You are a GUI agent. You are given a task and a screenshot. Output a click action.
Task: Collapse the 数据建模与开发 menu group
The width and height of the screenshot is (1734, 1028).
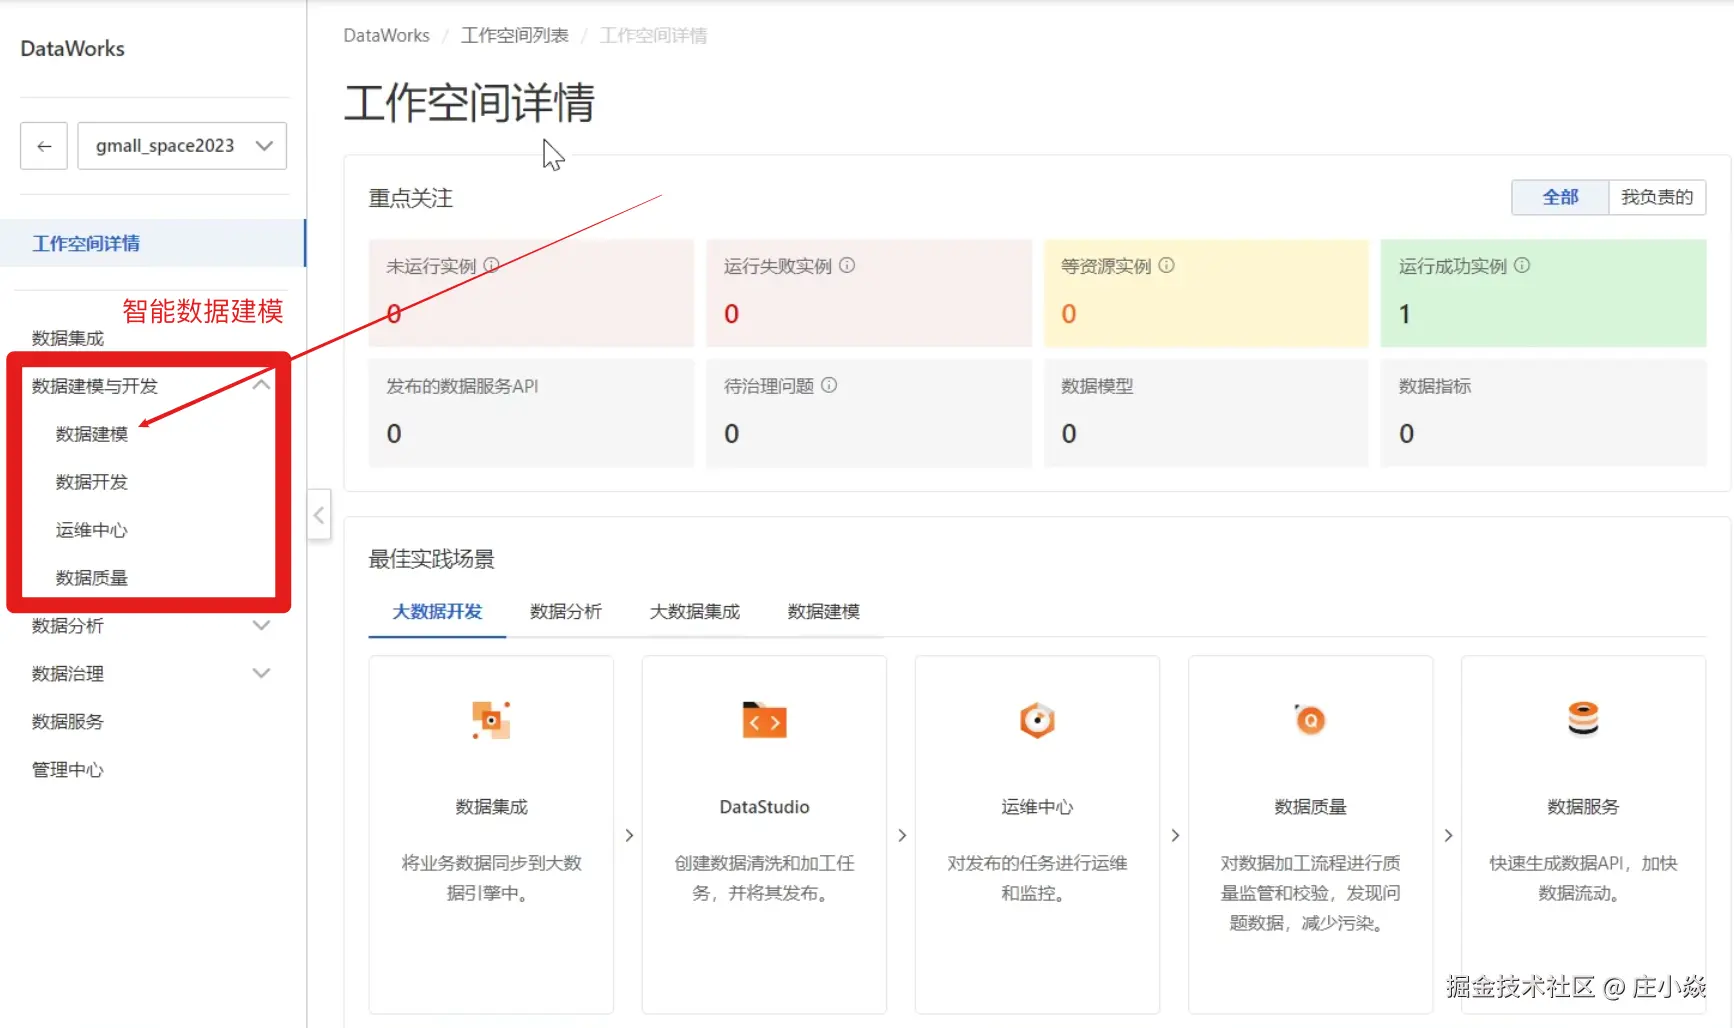(262, 385)
